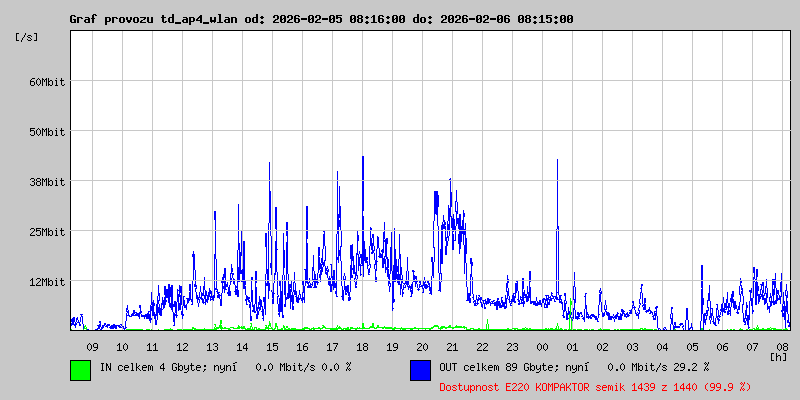Click the hour label '12' on x-axis
This screenshot has height=400, width=800.
[182, 347]
